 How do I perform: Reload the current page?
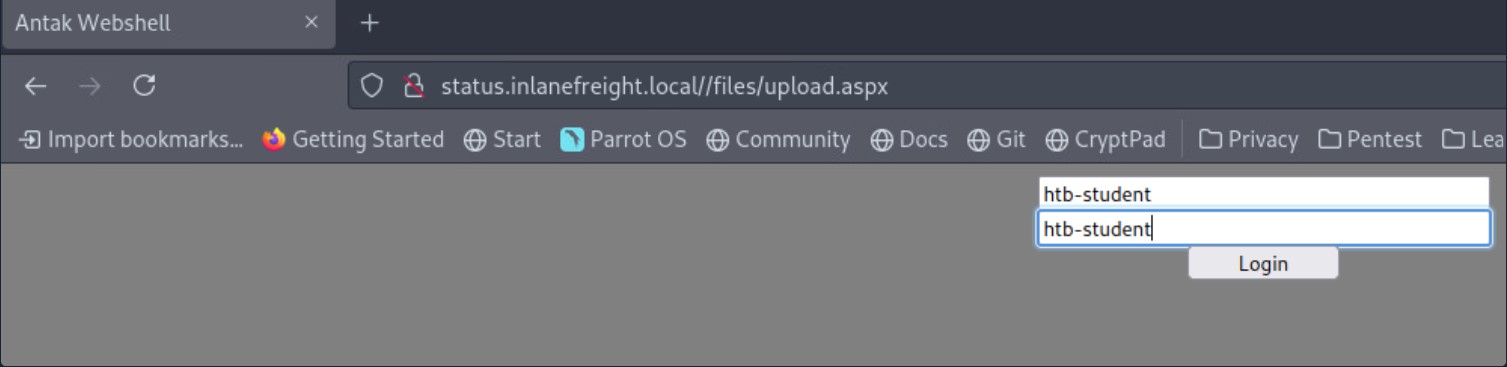click(x=144, y=86)
